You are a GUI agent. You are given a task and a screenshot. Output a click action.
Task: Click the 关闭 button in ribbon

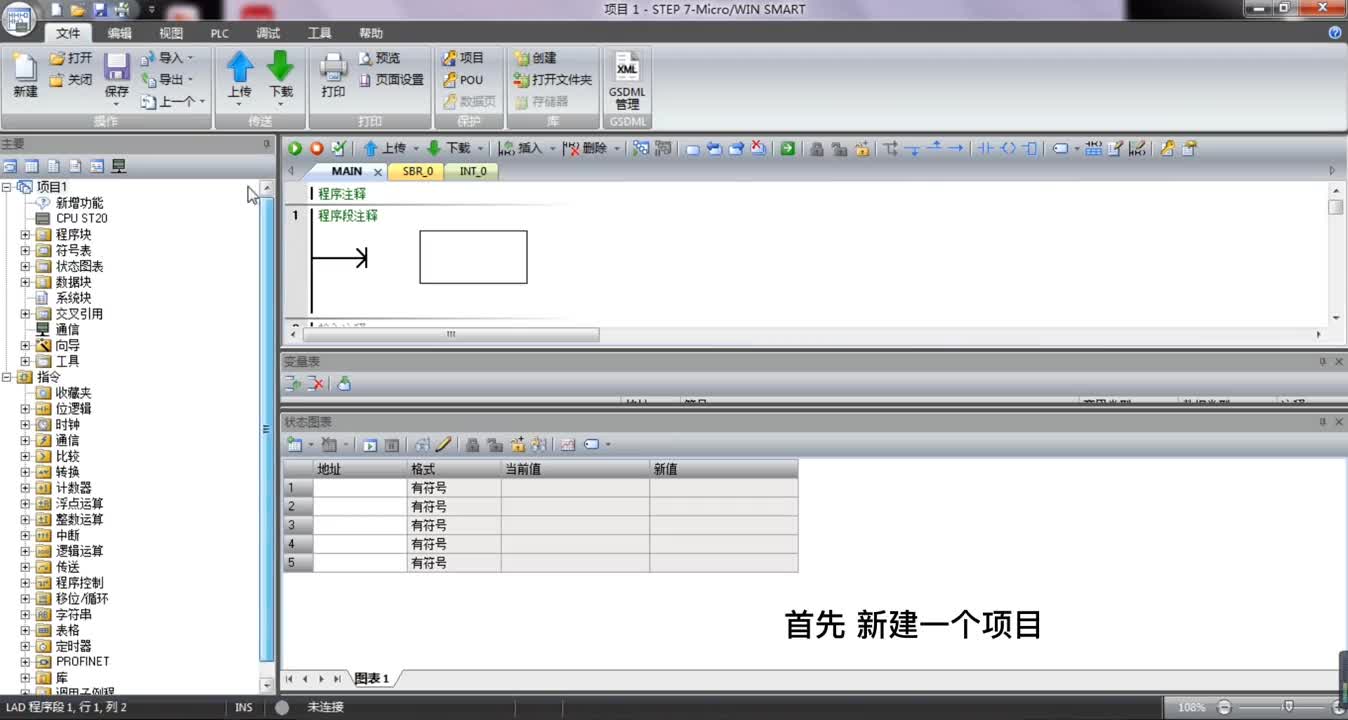click(x=71, y=79)
